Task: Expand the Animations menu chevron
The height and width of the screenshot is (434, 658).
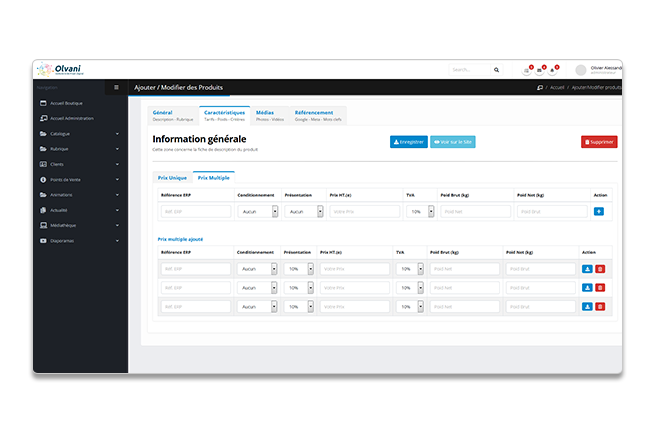Action: click(117, 195)
